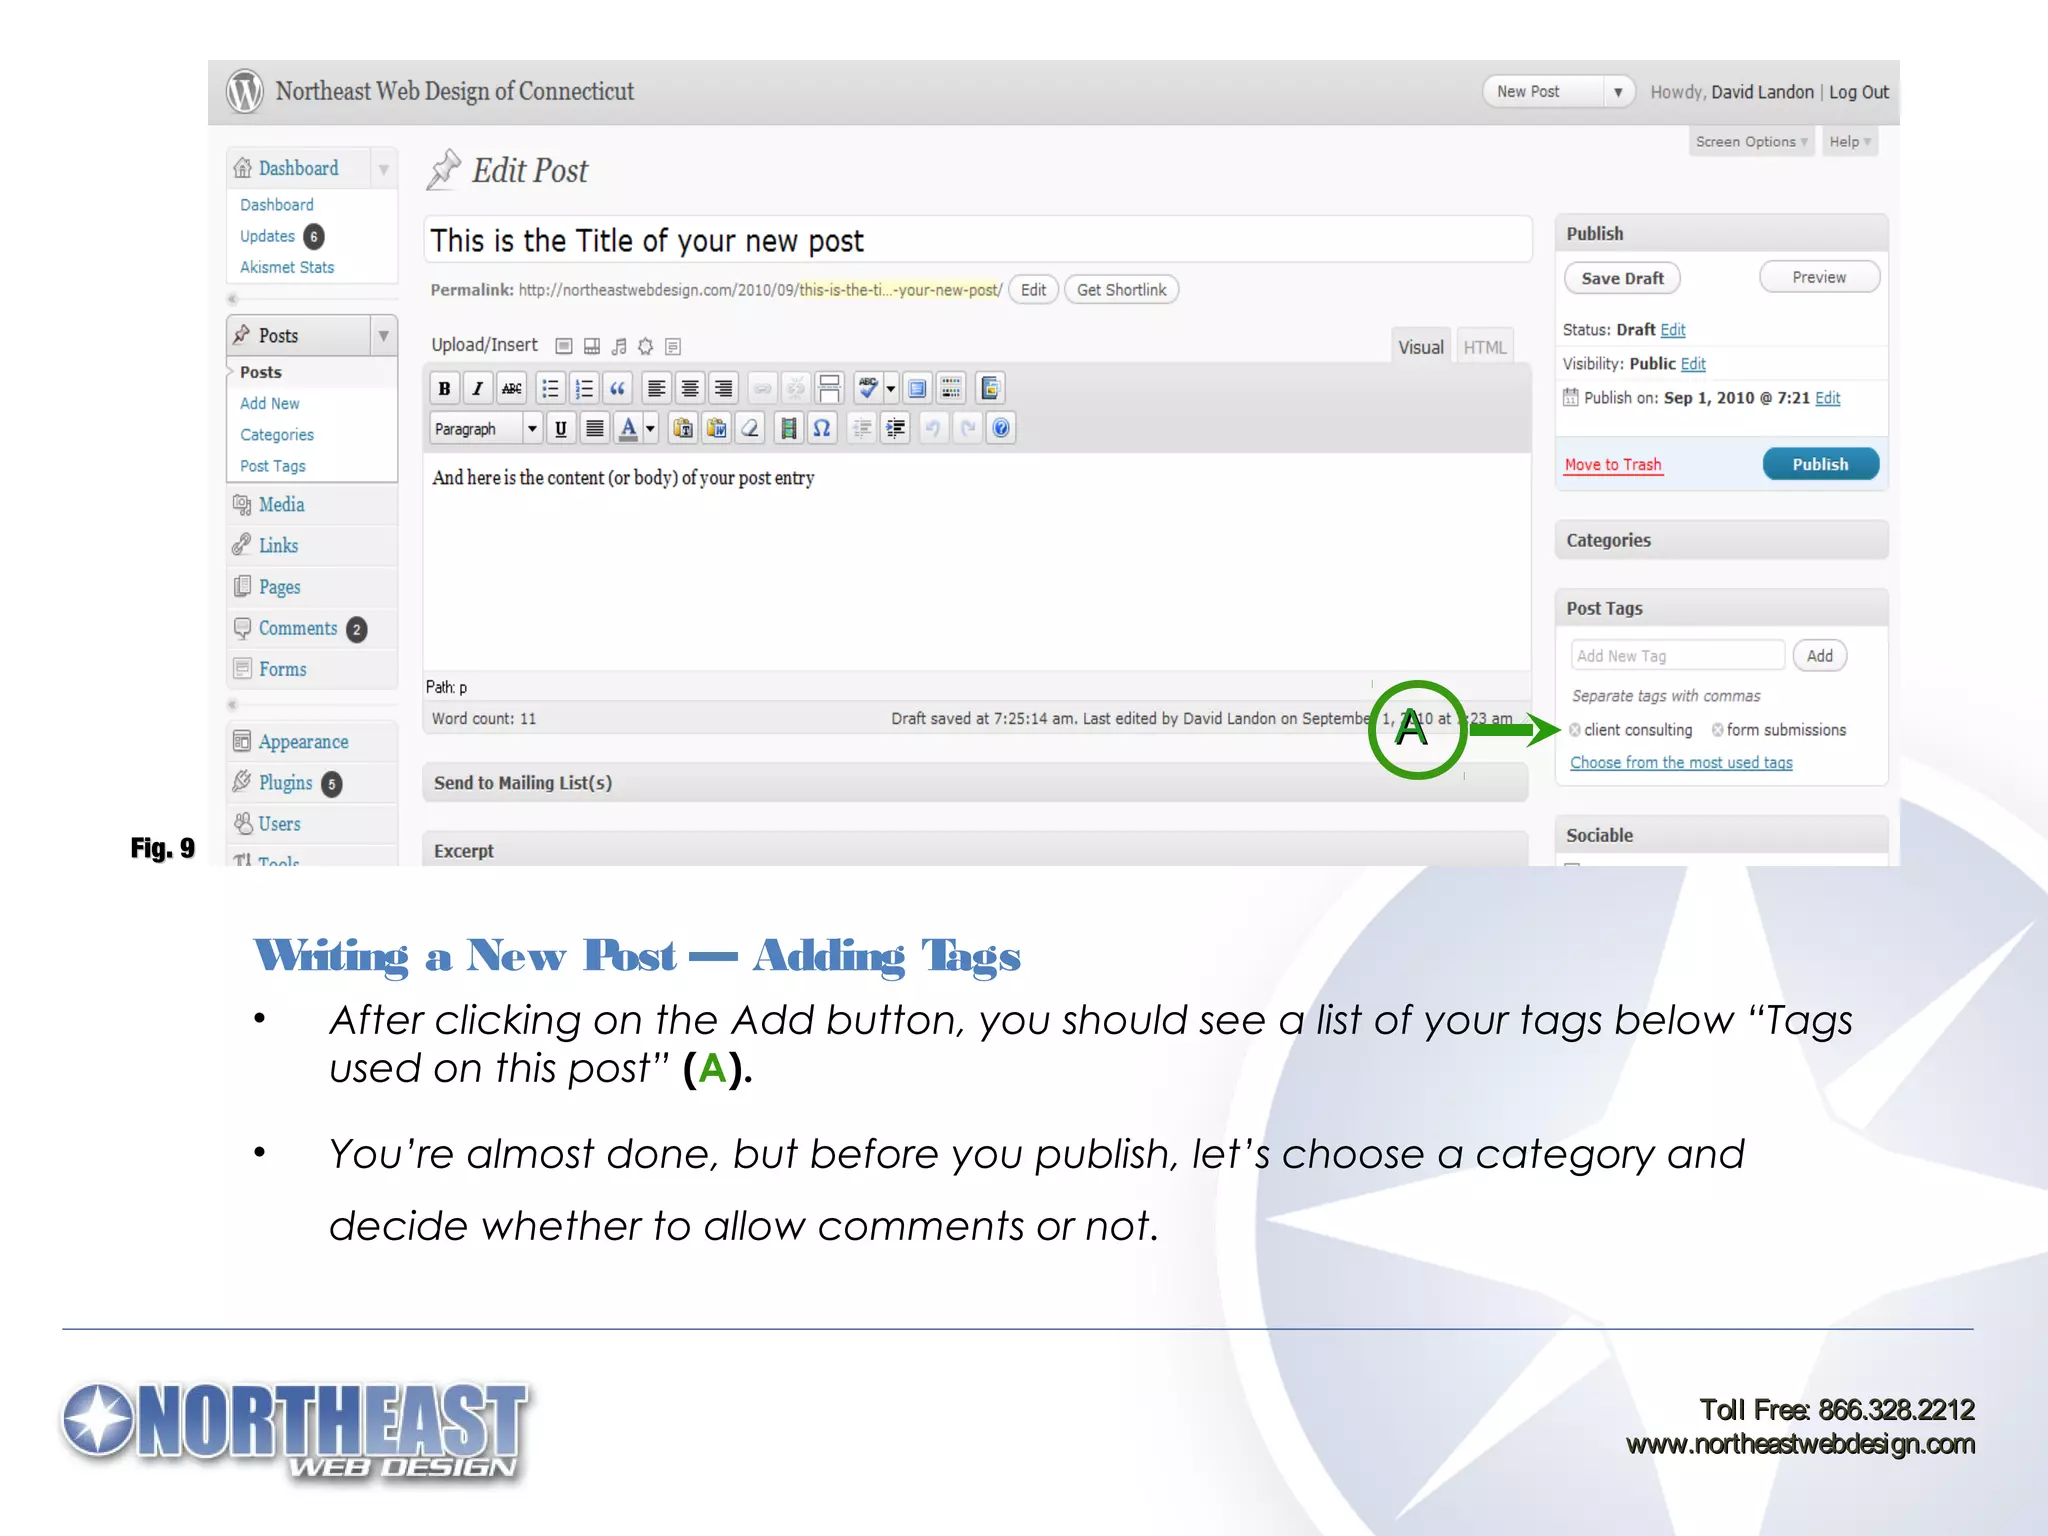Image resolution: width=2048 pixels, height=1536 pixels.
Task: Open the text color picker swatch
Action: [628, 429]
